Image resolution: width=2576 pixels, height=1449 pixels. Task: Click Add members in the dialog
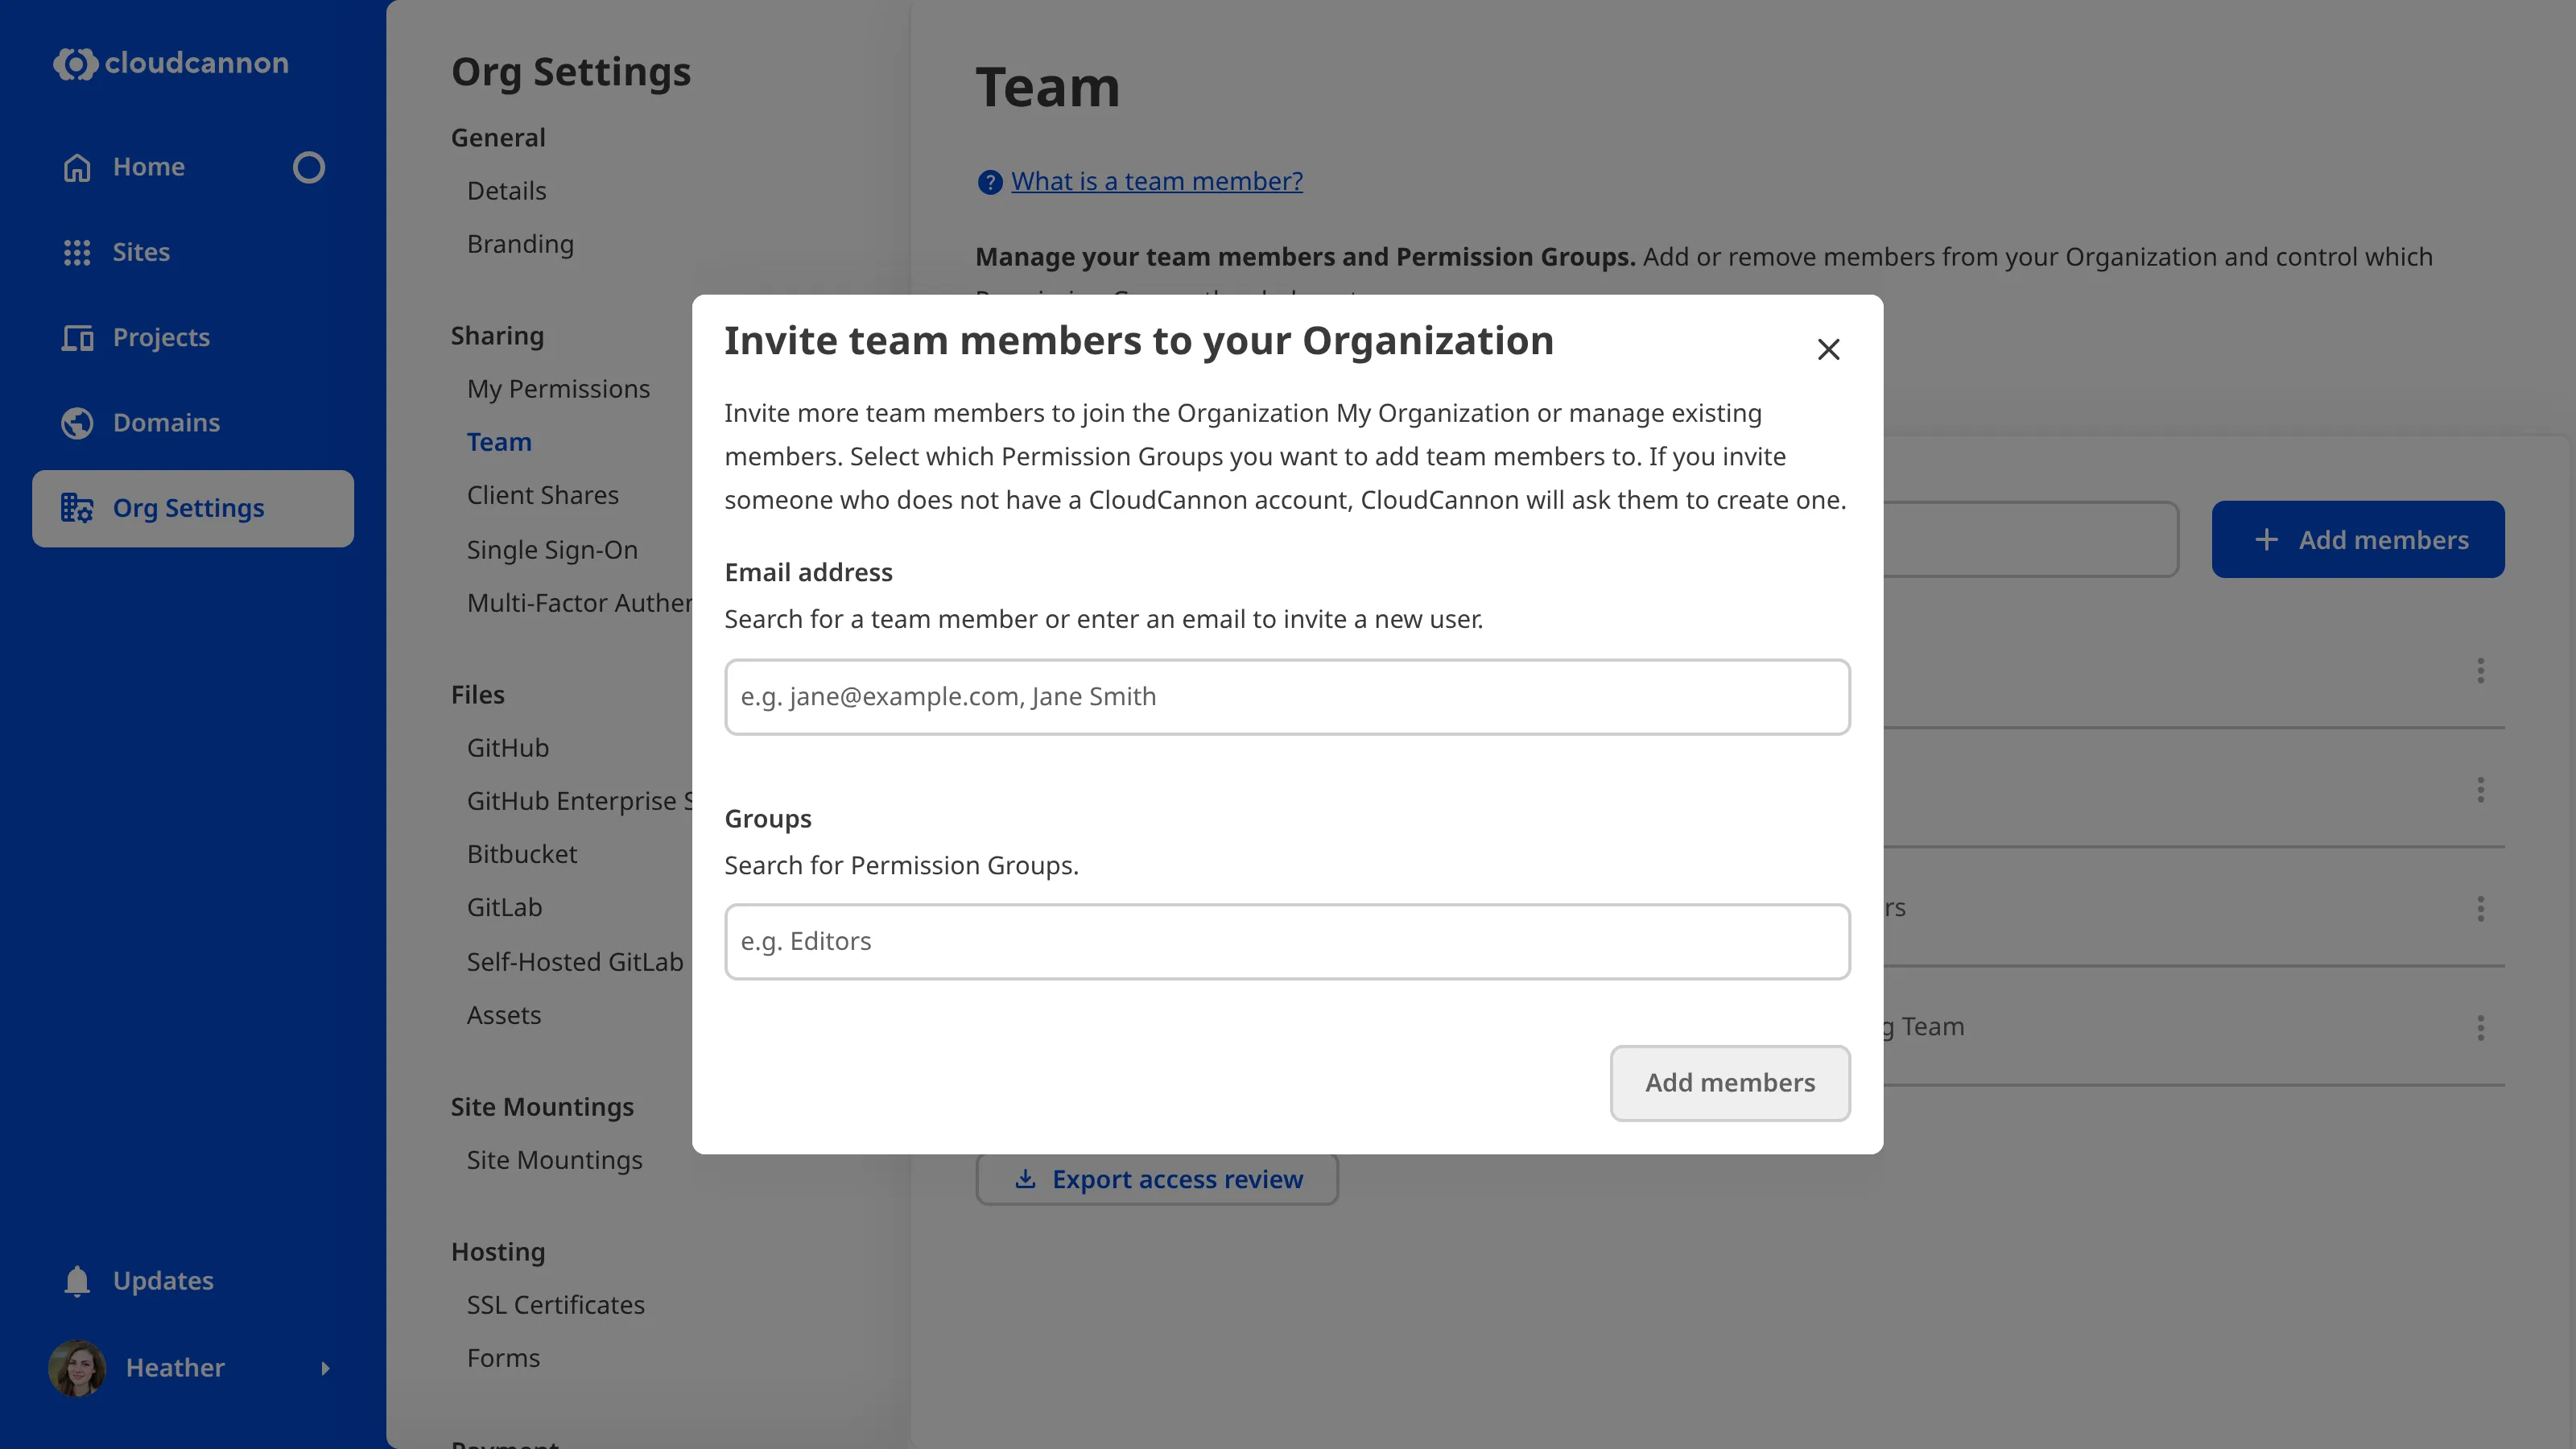tap(1729, 1083)
